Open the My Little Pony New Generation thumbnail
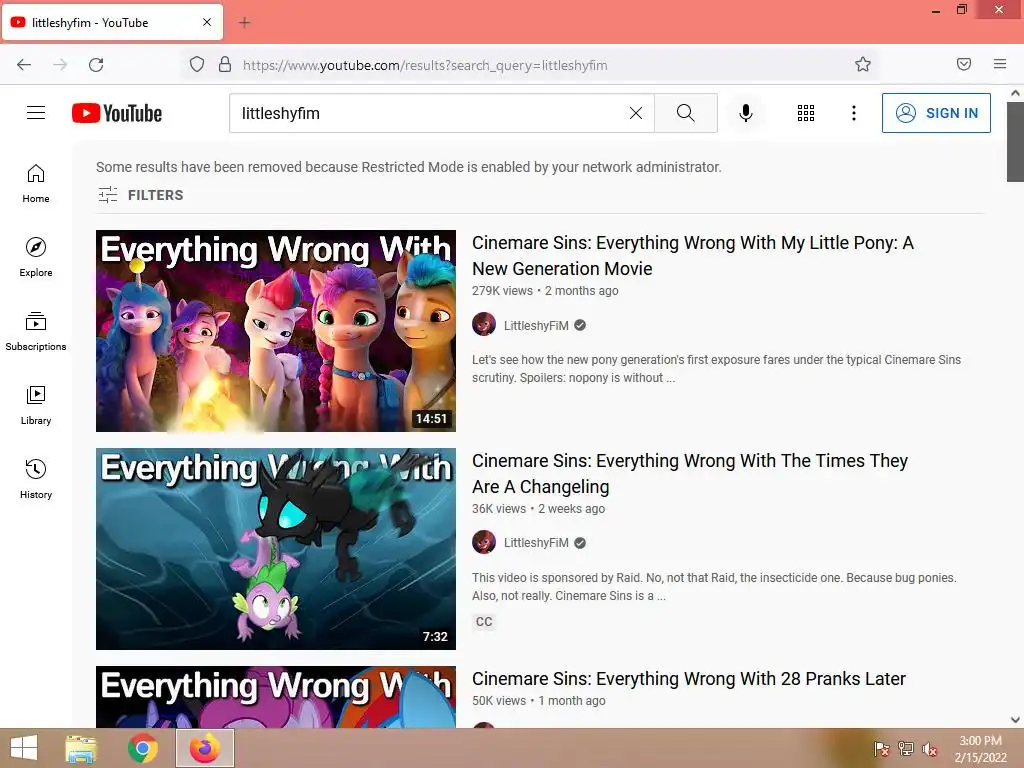Viewport: 1024px width, 768px height. tap(276, 330)
